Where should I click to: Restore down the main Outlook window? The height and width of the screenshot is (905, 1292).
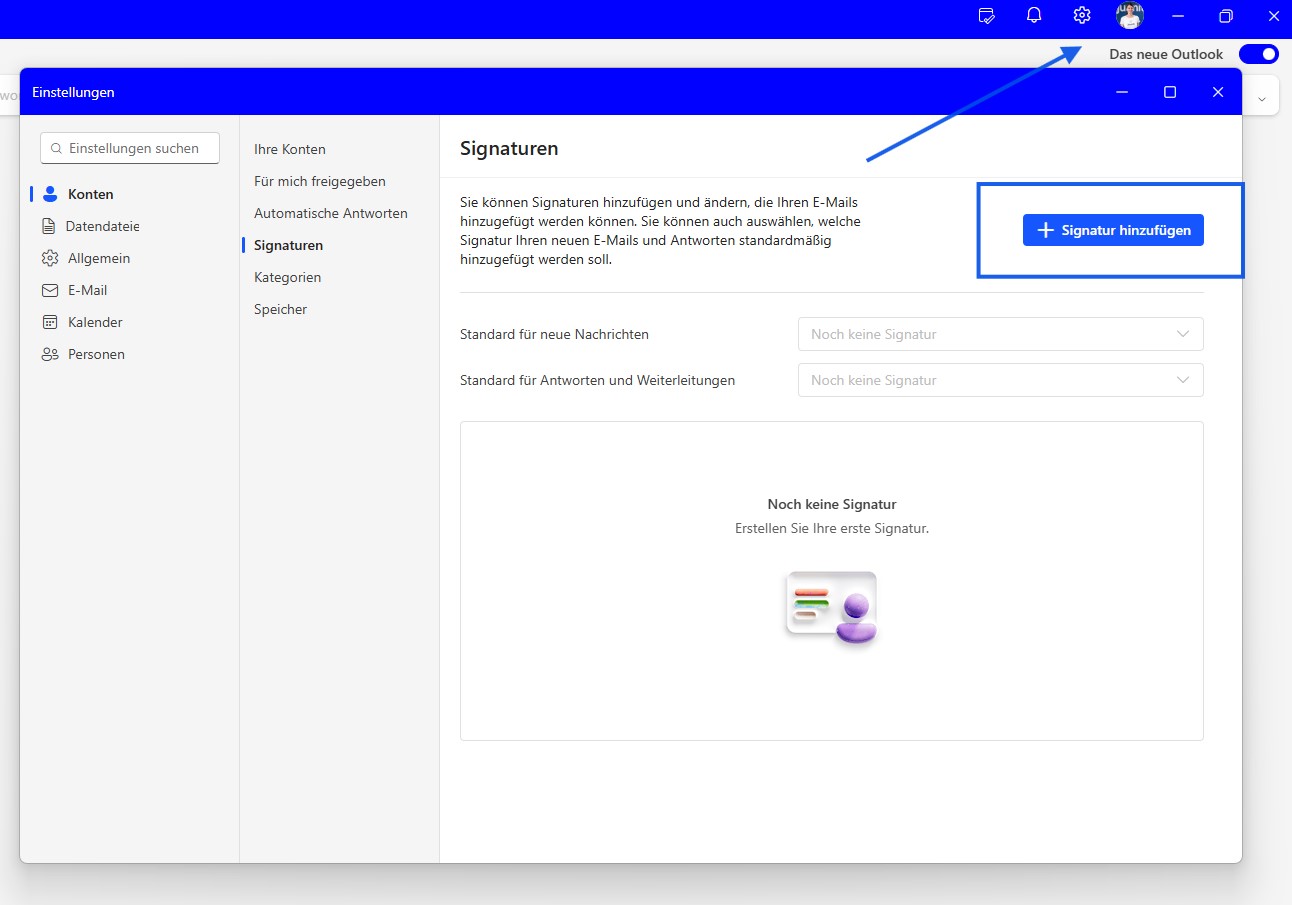pyautogui.click(x=1226, y=16)
